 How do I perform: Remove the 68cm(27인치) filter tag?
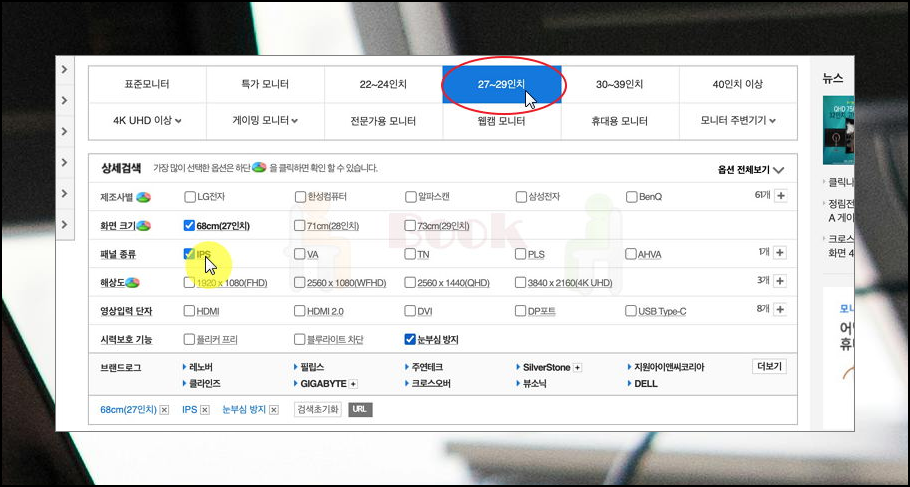tap(164, 410)
